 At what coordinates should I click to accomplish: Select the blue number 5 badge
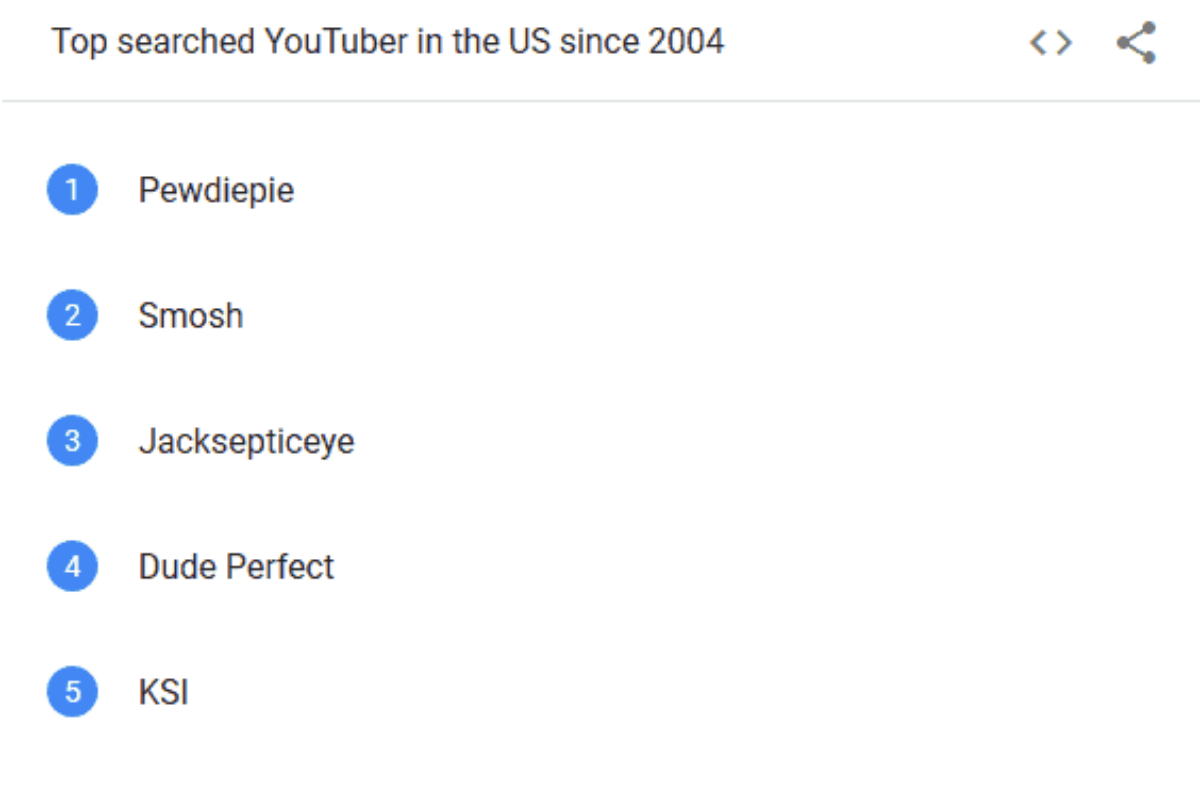(72, 692)
